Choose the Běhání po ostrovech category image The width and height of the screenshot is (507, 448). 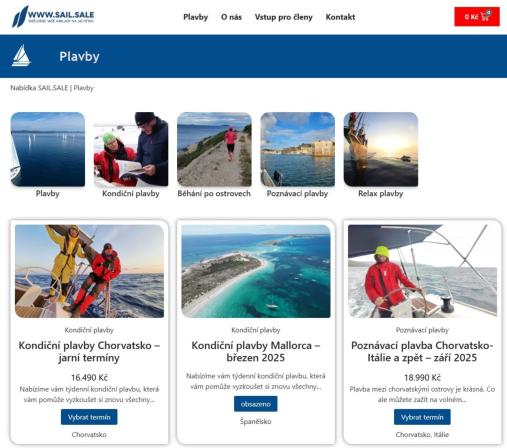point(214,149)
